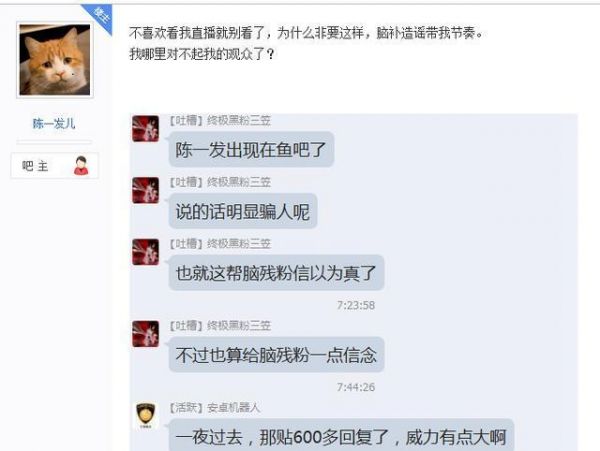
Task: Open the orange cat profile avatar
Action: [55, 60]
